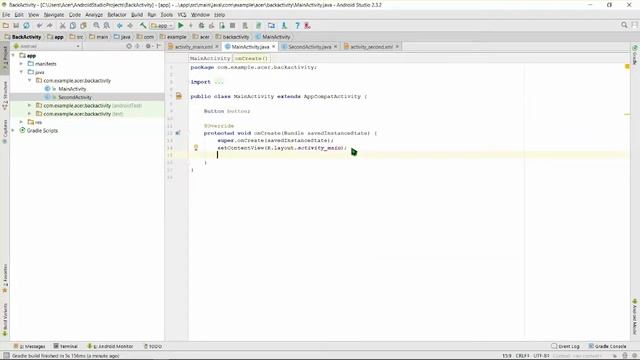Click the Undo toolbar icon
640x360 pixels.
point(40,26)
